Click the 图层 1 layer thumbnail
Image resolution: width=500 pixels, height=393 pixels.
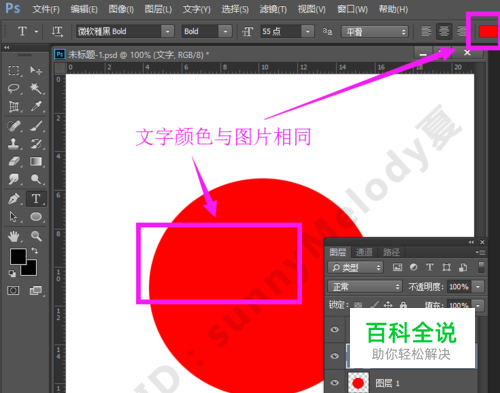click(358, 383)
